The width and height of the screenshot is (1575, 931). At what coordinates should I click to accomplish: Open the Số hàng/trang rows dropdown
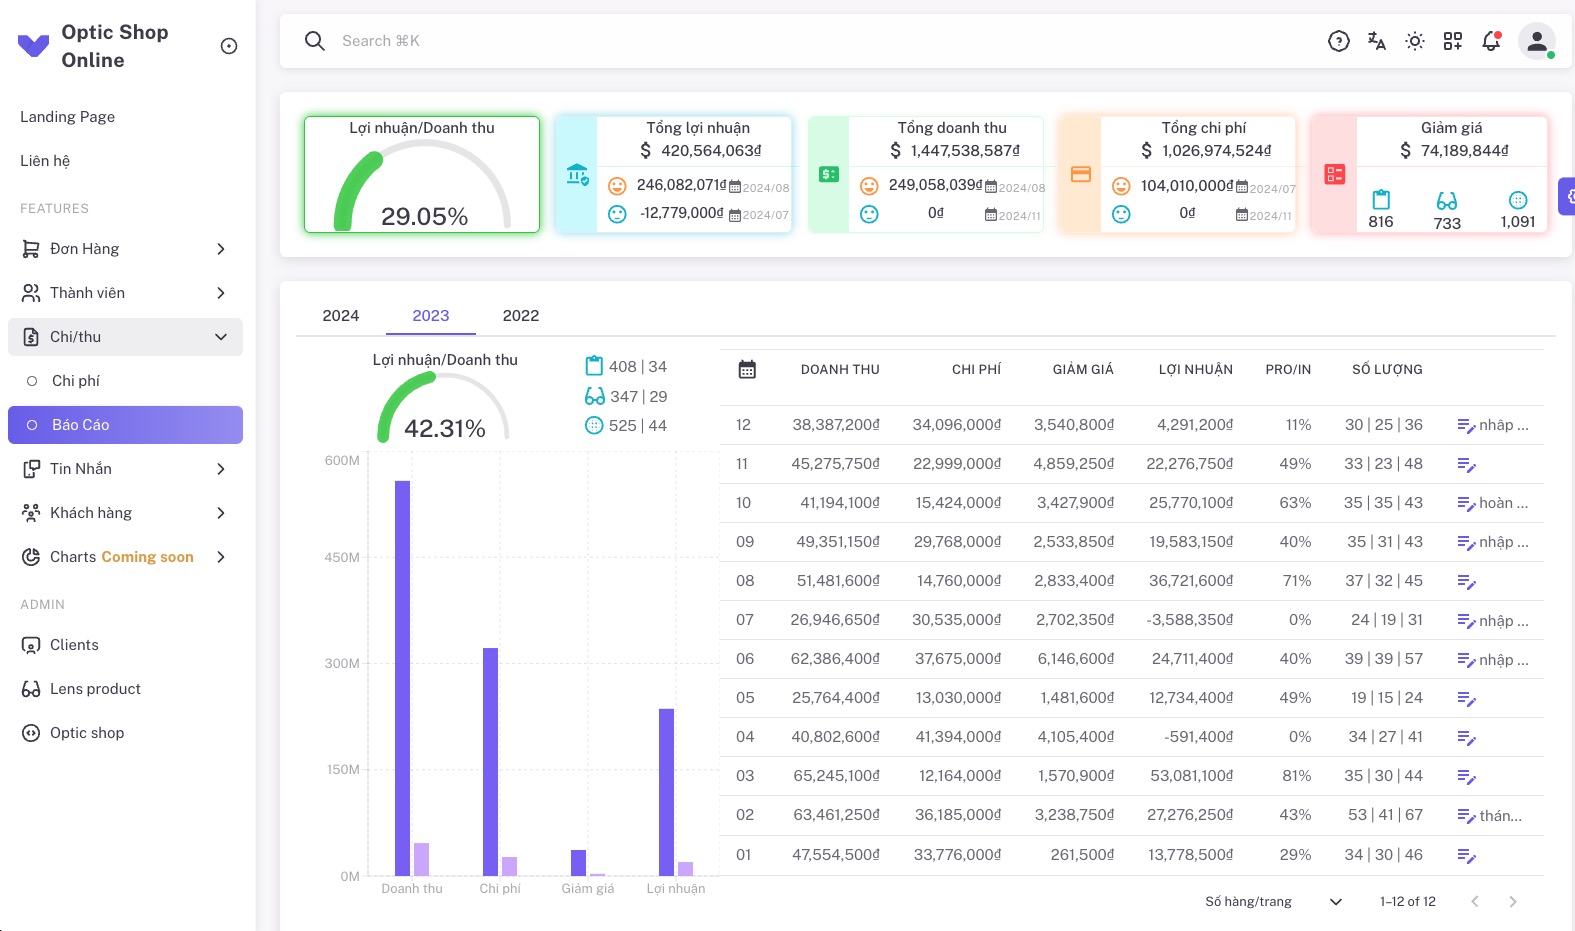[x=1335, y=902]
